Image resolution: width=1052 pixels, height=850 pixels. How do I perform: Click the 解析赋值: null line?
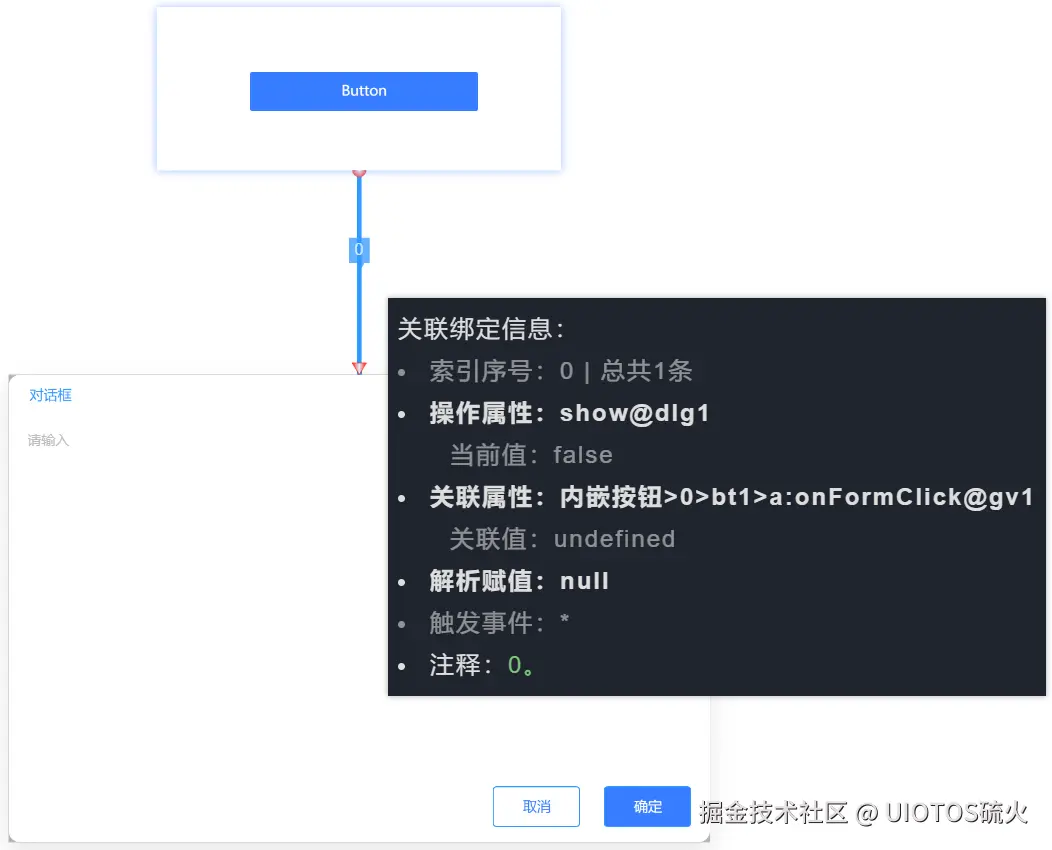(519, 581)
